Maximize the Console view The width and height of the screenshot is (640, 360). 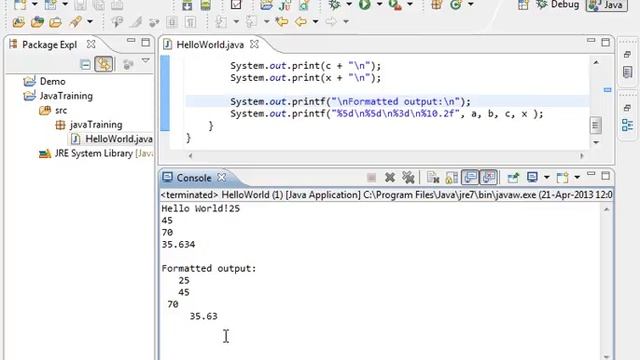pyautogui.click(x=605, y=176)
